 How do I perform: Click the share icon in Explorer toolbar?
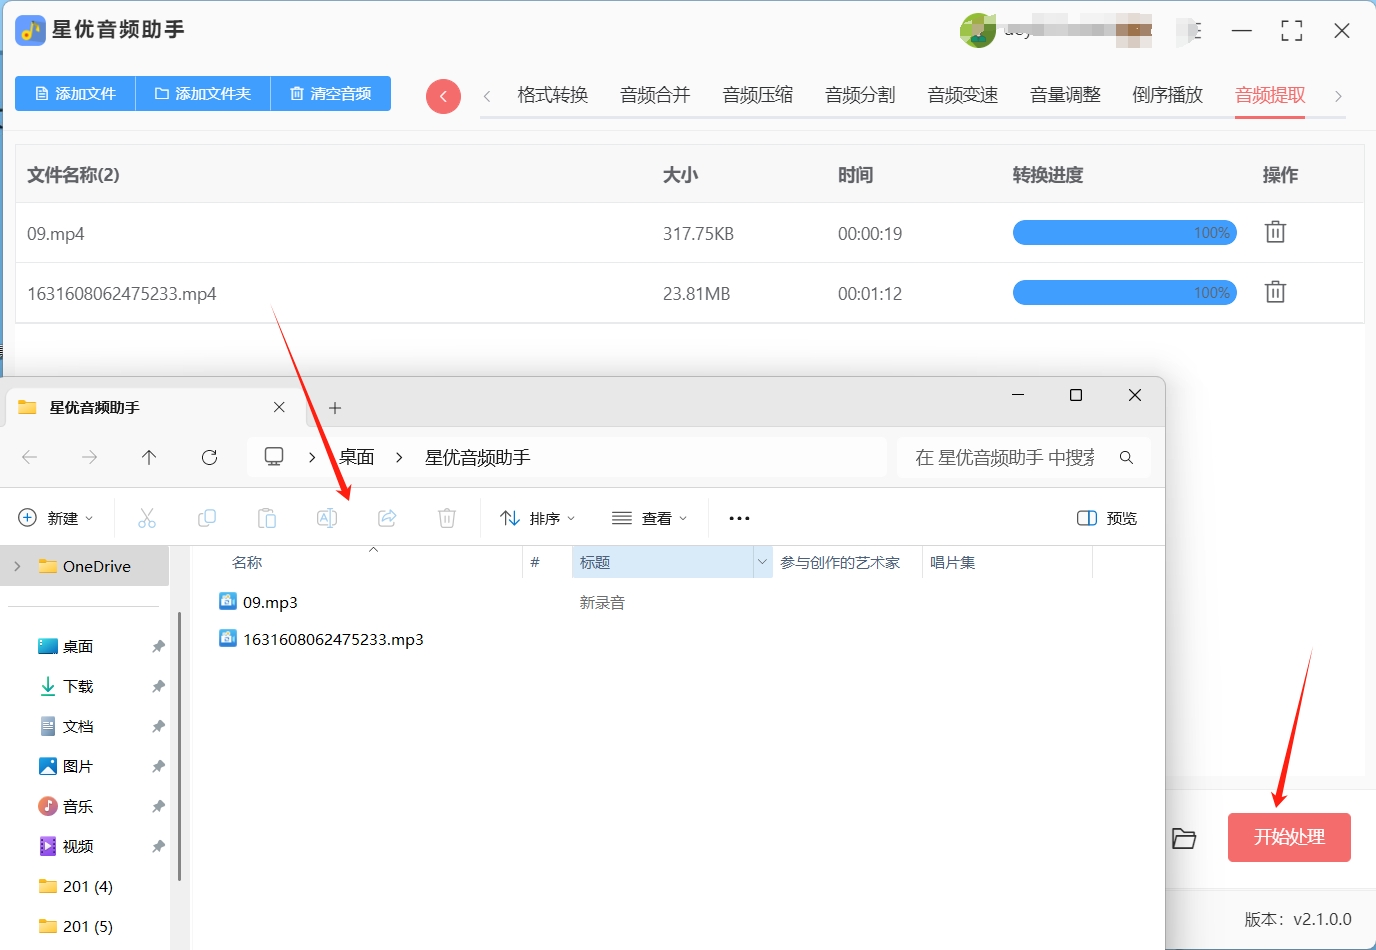(x=387, y=518)
